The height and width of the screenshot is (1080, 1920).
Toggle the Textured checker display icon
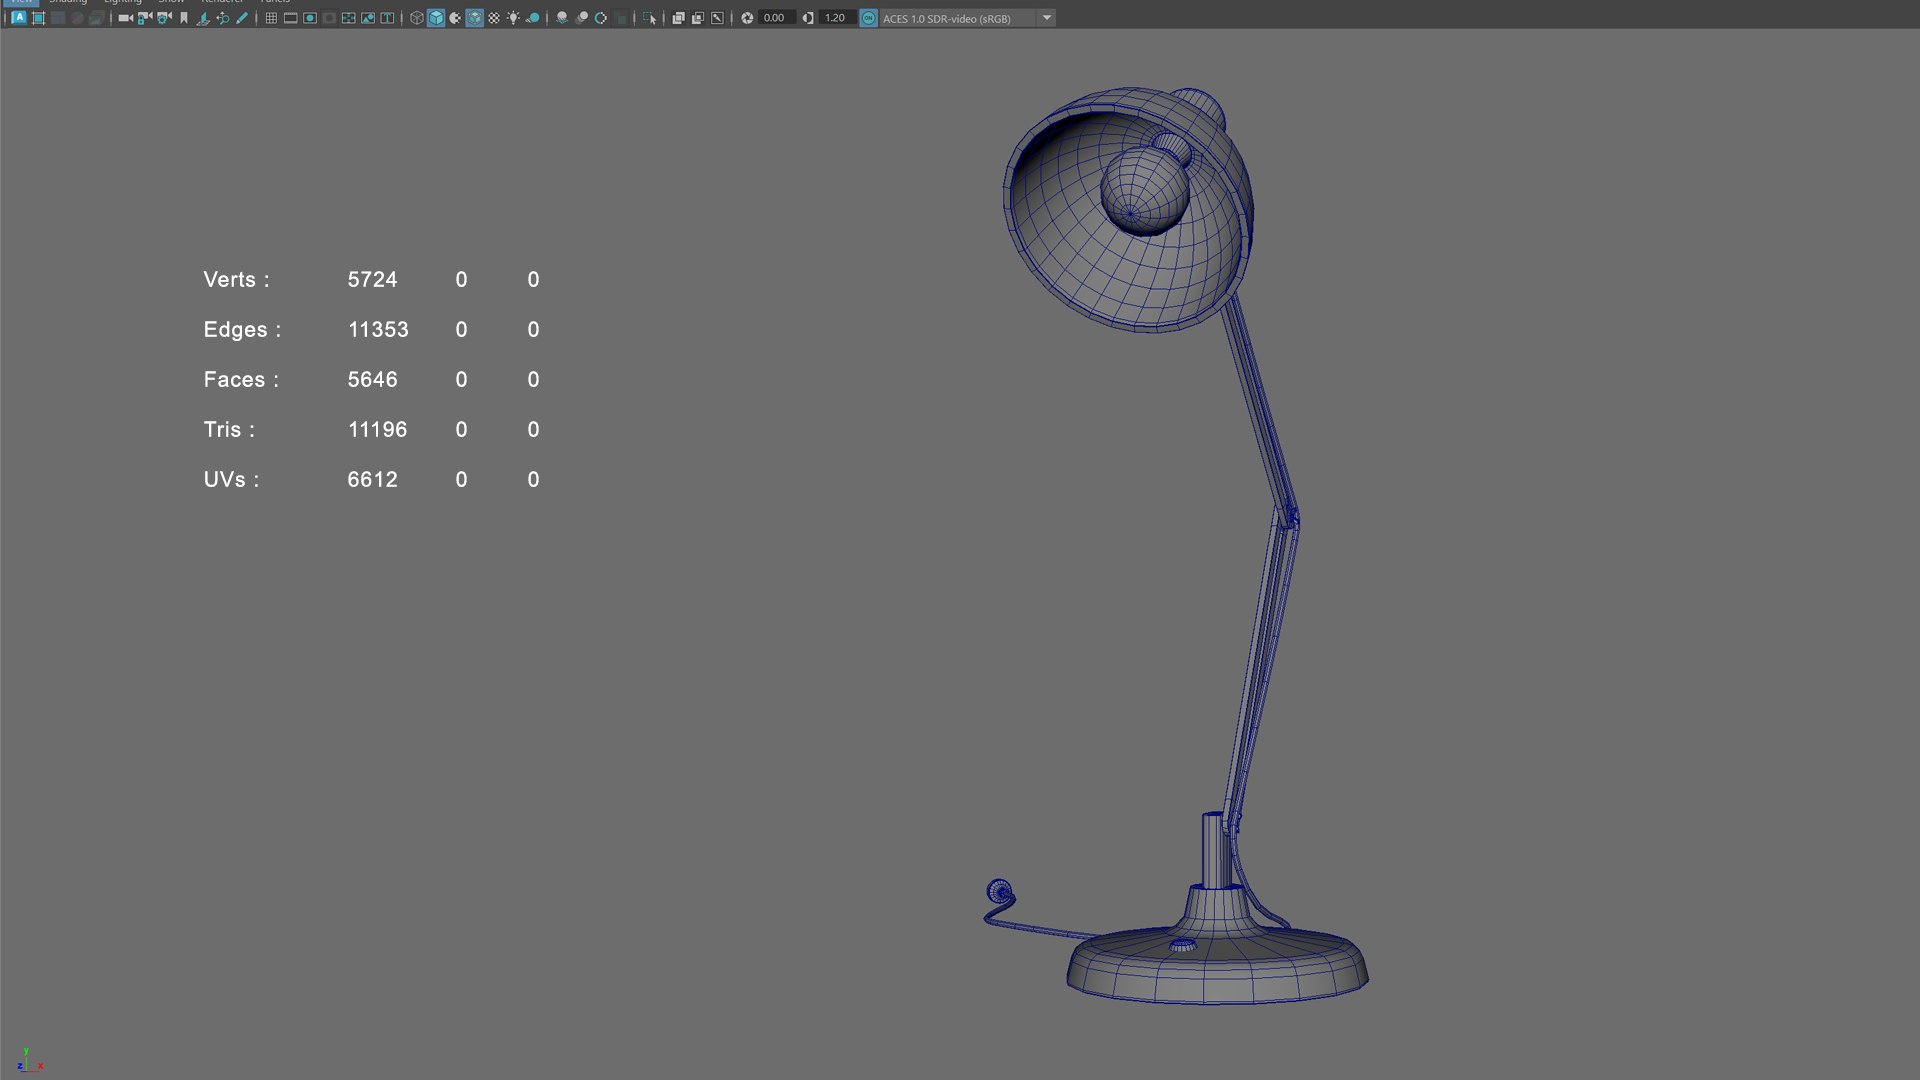coord(494,18)
